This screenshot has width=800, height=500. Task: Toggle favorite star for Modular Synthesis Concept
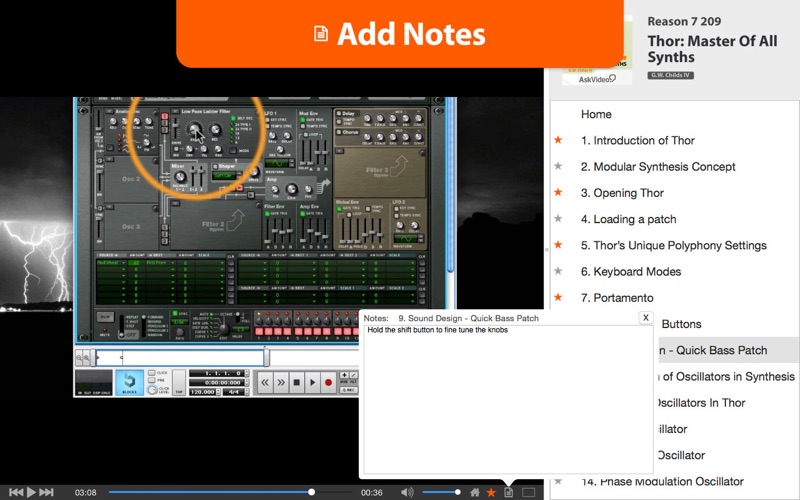[x=558, y=166]
